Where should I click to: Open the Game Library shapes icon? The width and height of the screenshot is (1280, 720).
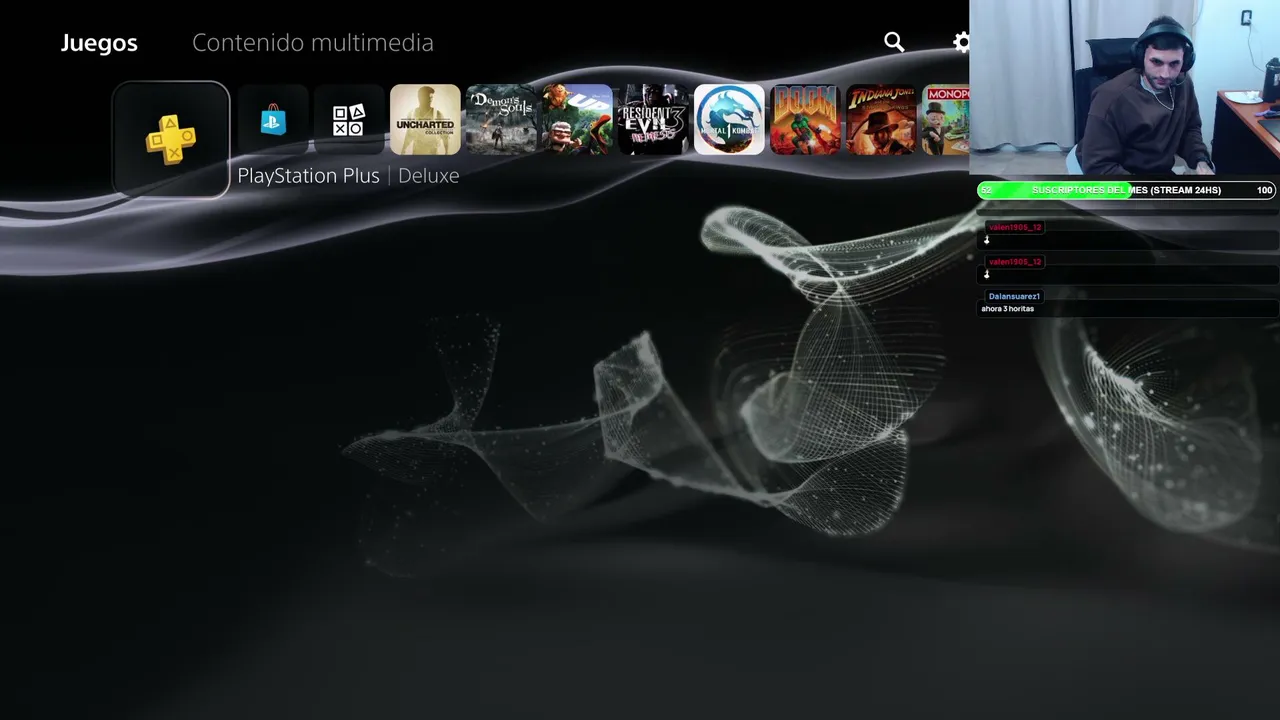pos(349,120)
